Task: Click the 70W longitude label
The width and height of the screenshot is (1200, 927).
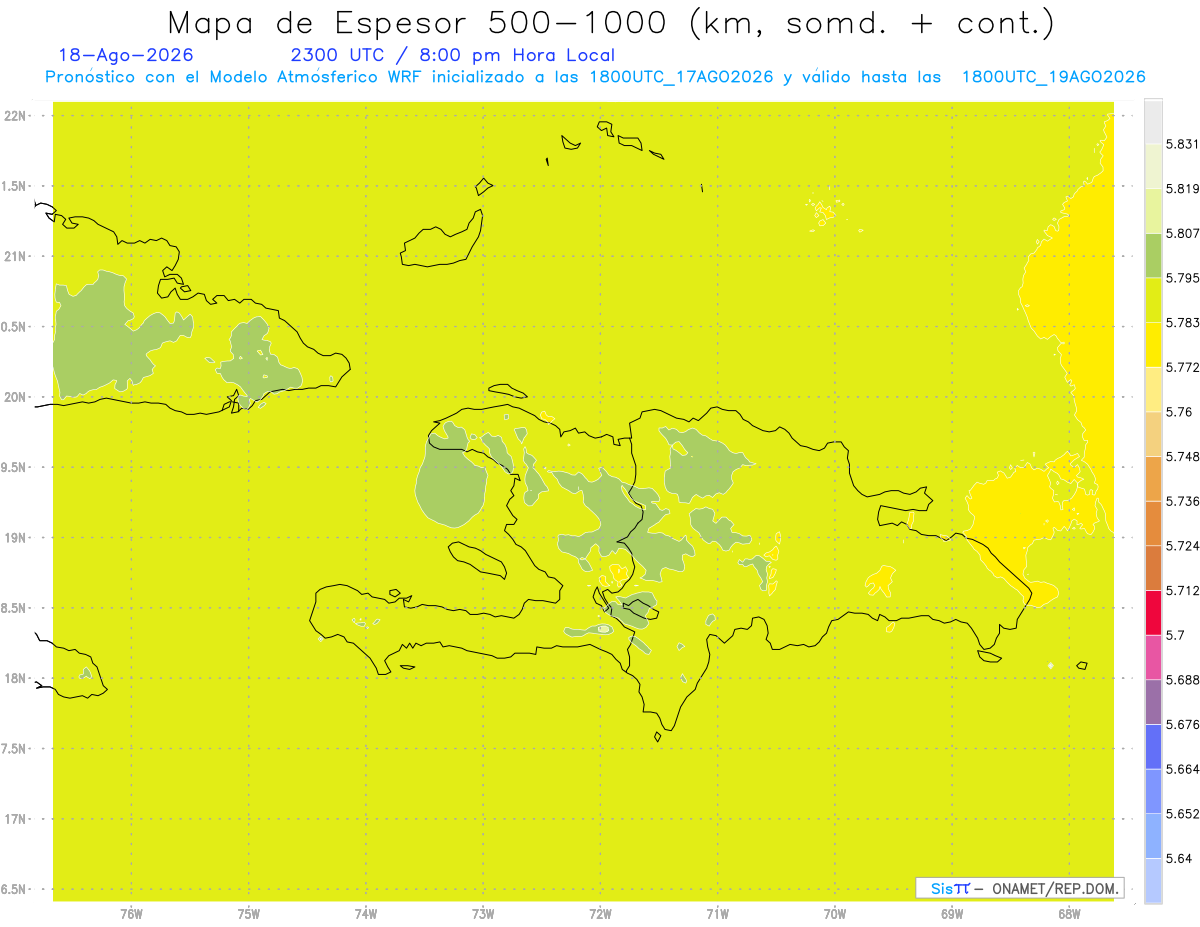Action: (x=834, y=914)
